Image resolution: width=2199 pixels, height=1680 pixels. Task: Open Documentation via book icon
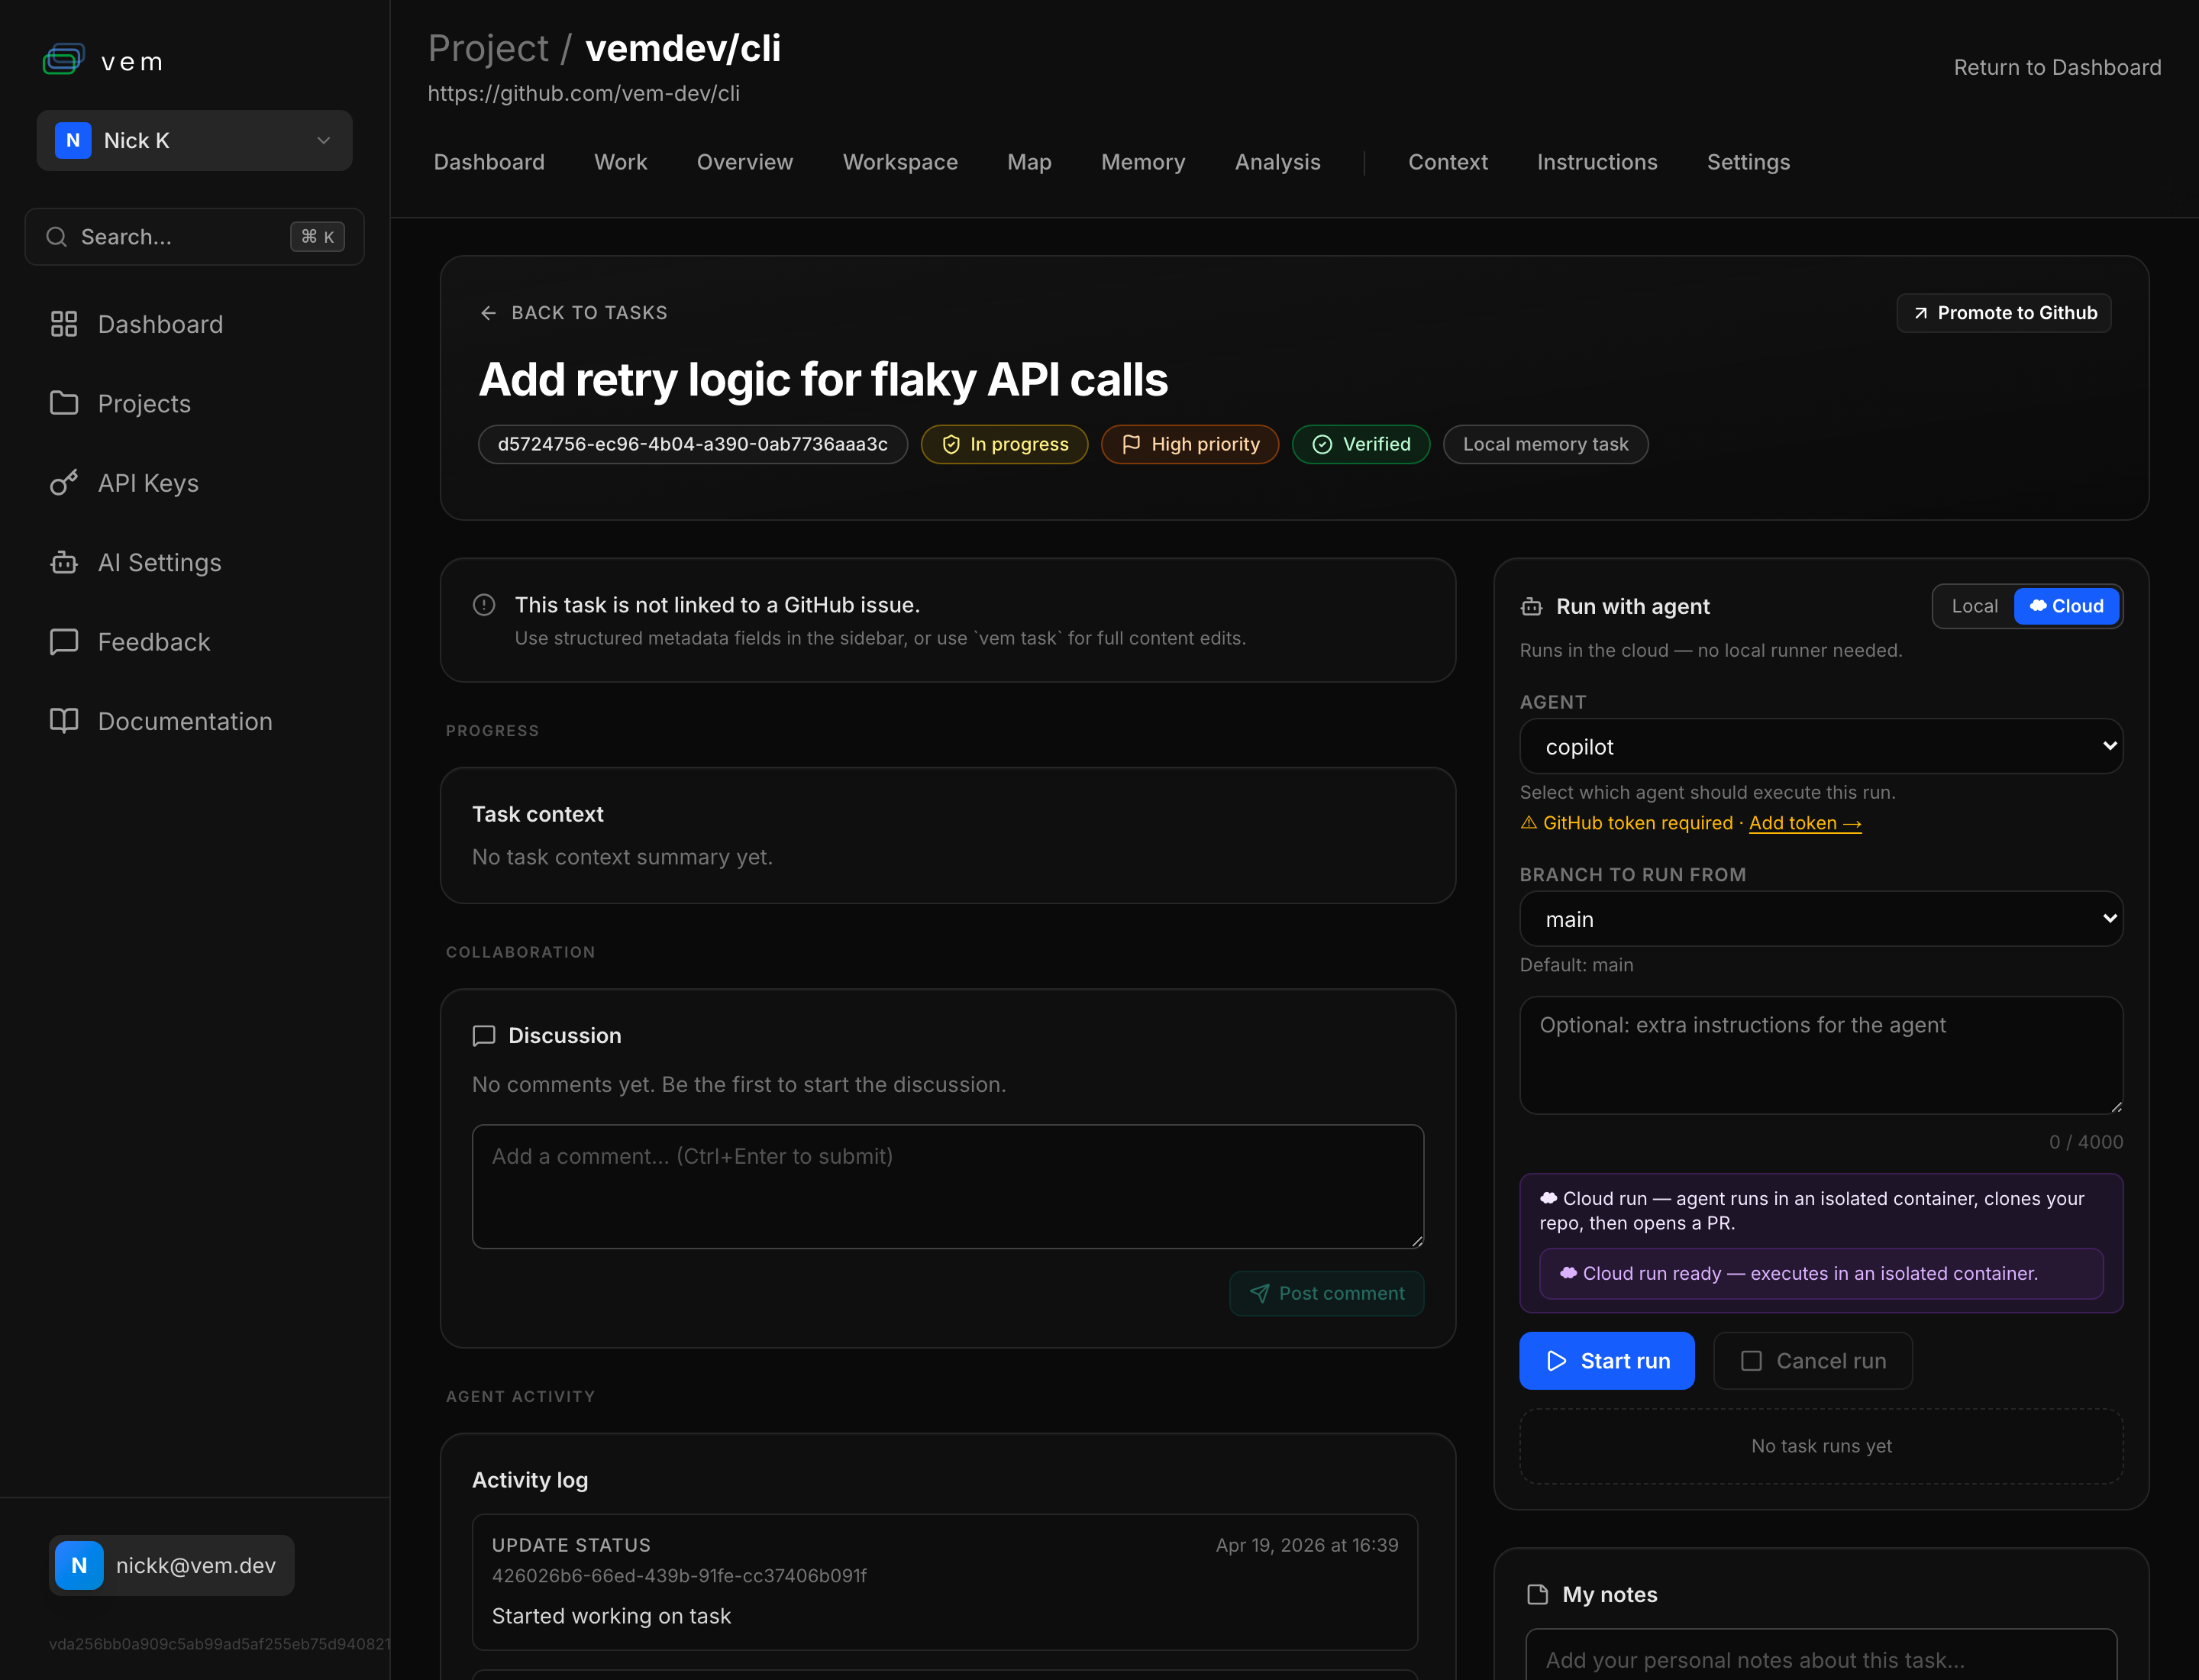[64, 721]
